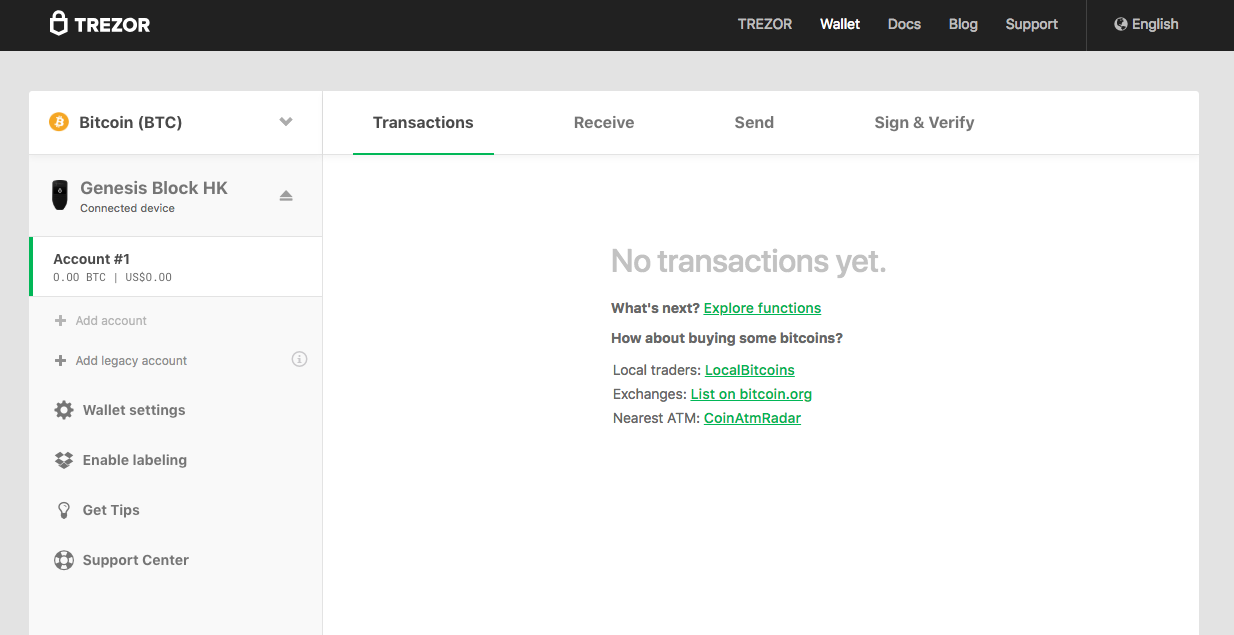
Task: Open the List on bitcoin.org link
Action: [x=751, y=394]
